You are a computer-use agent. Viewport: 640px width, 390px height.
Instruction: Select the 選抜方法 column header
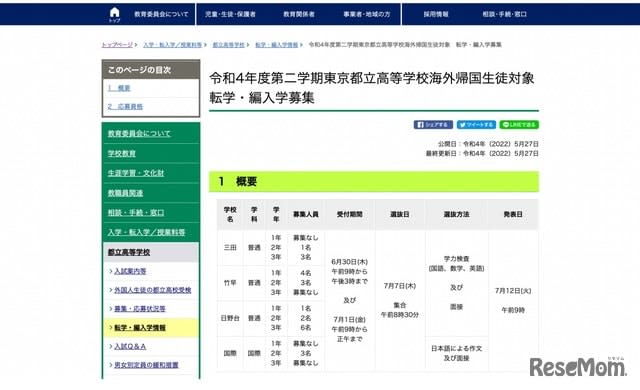click(x=456, y=215)
